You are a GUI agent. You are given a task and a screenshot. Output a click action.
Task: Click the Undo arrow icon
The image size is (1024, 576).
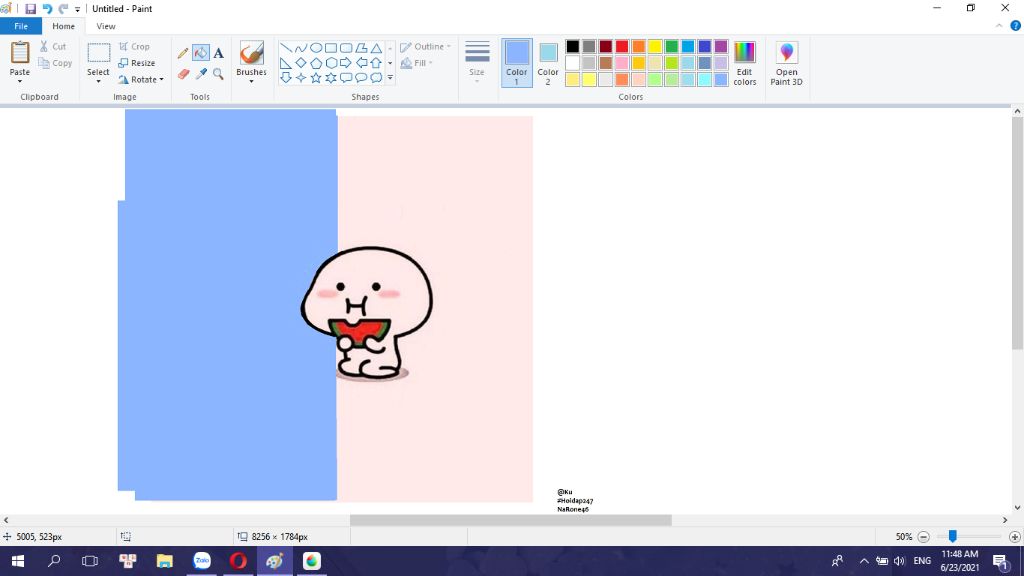(47, 9)
